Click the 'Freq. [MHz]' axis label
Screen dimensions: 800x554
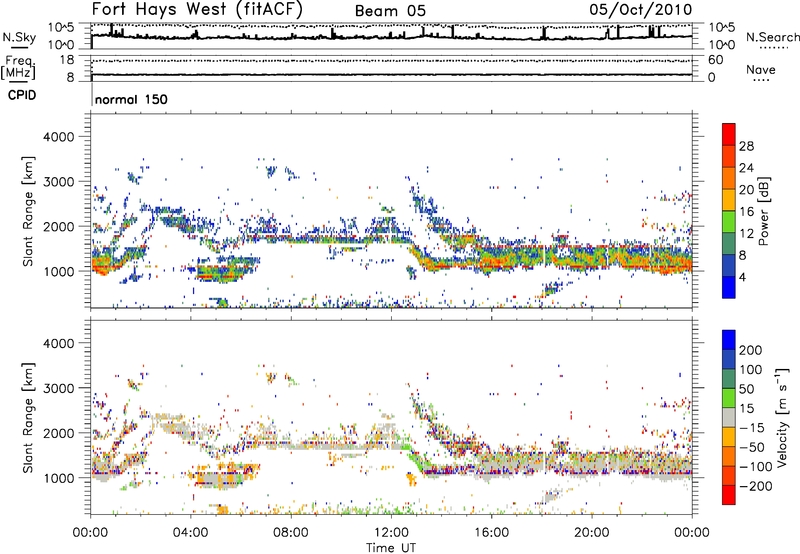point(18,68)
